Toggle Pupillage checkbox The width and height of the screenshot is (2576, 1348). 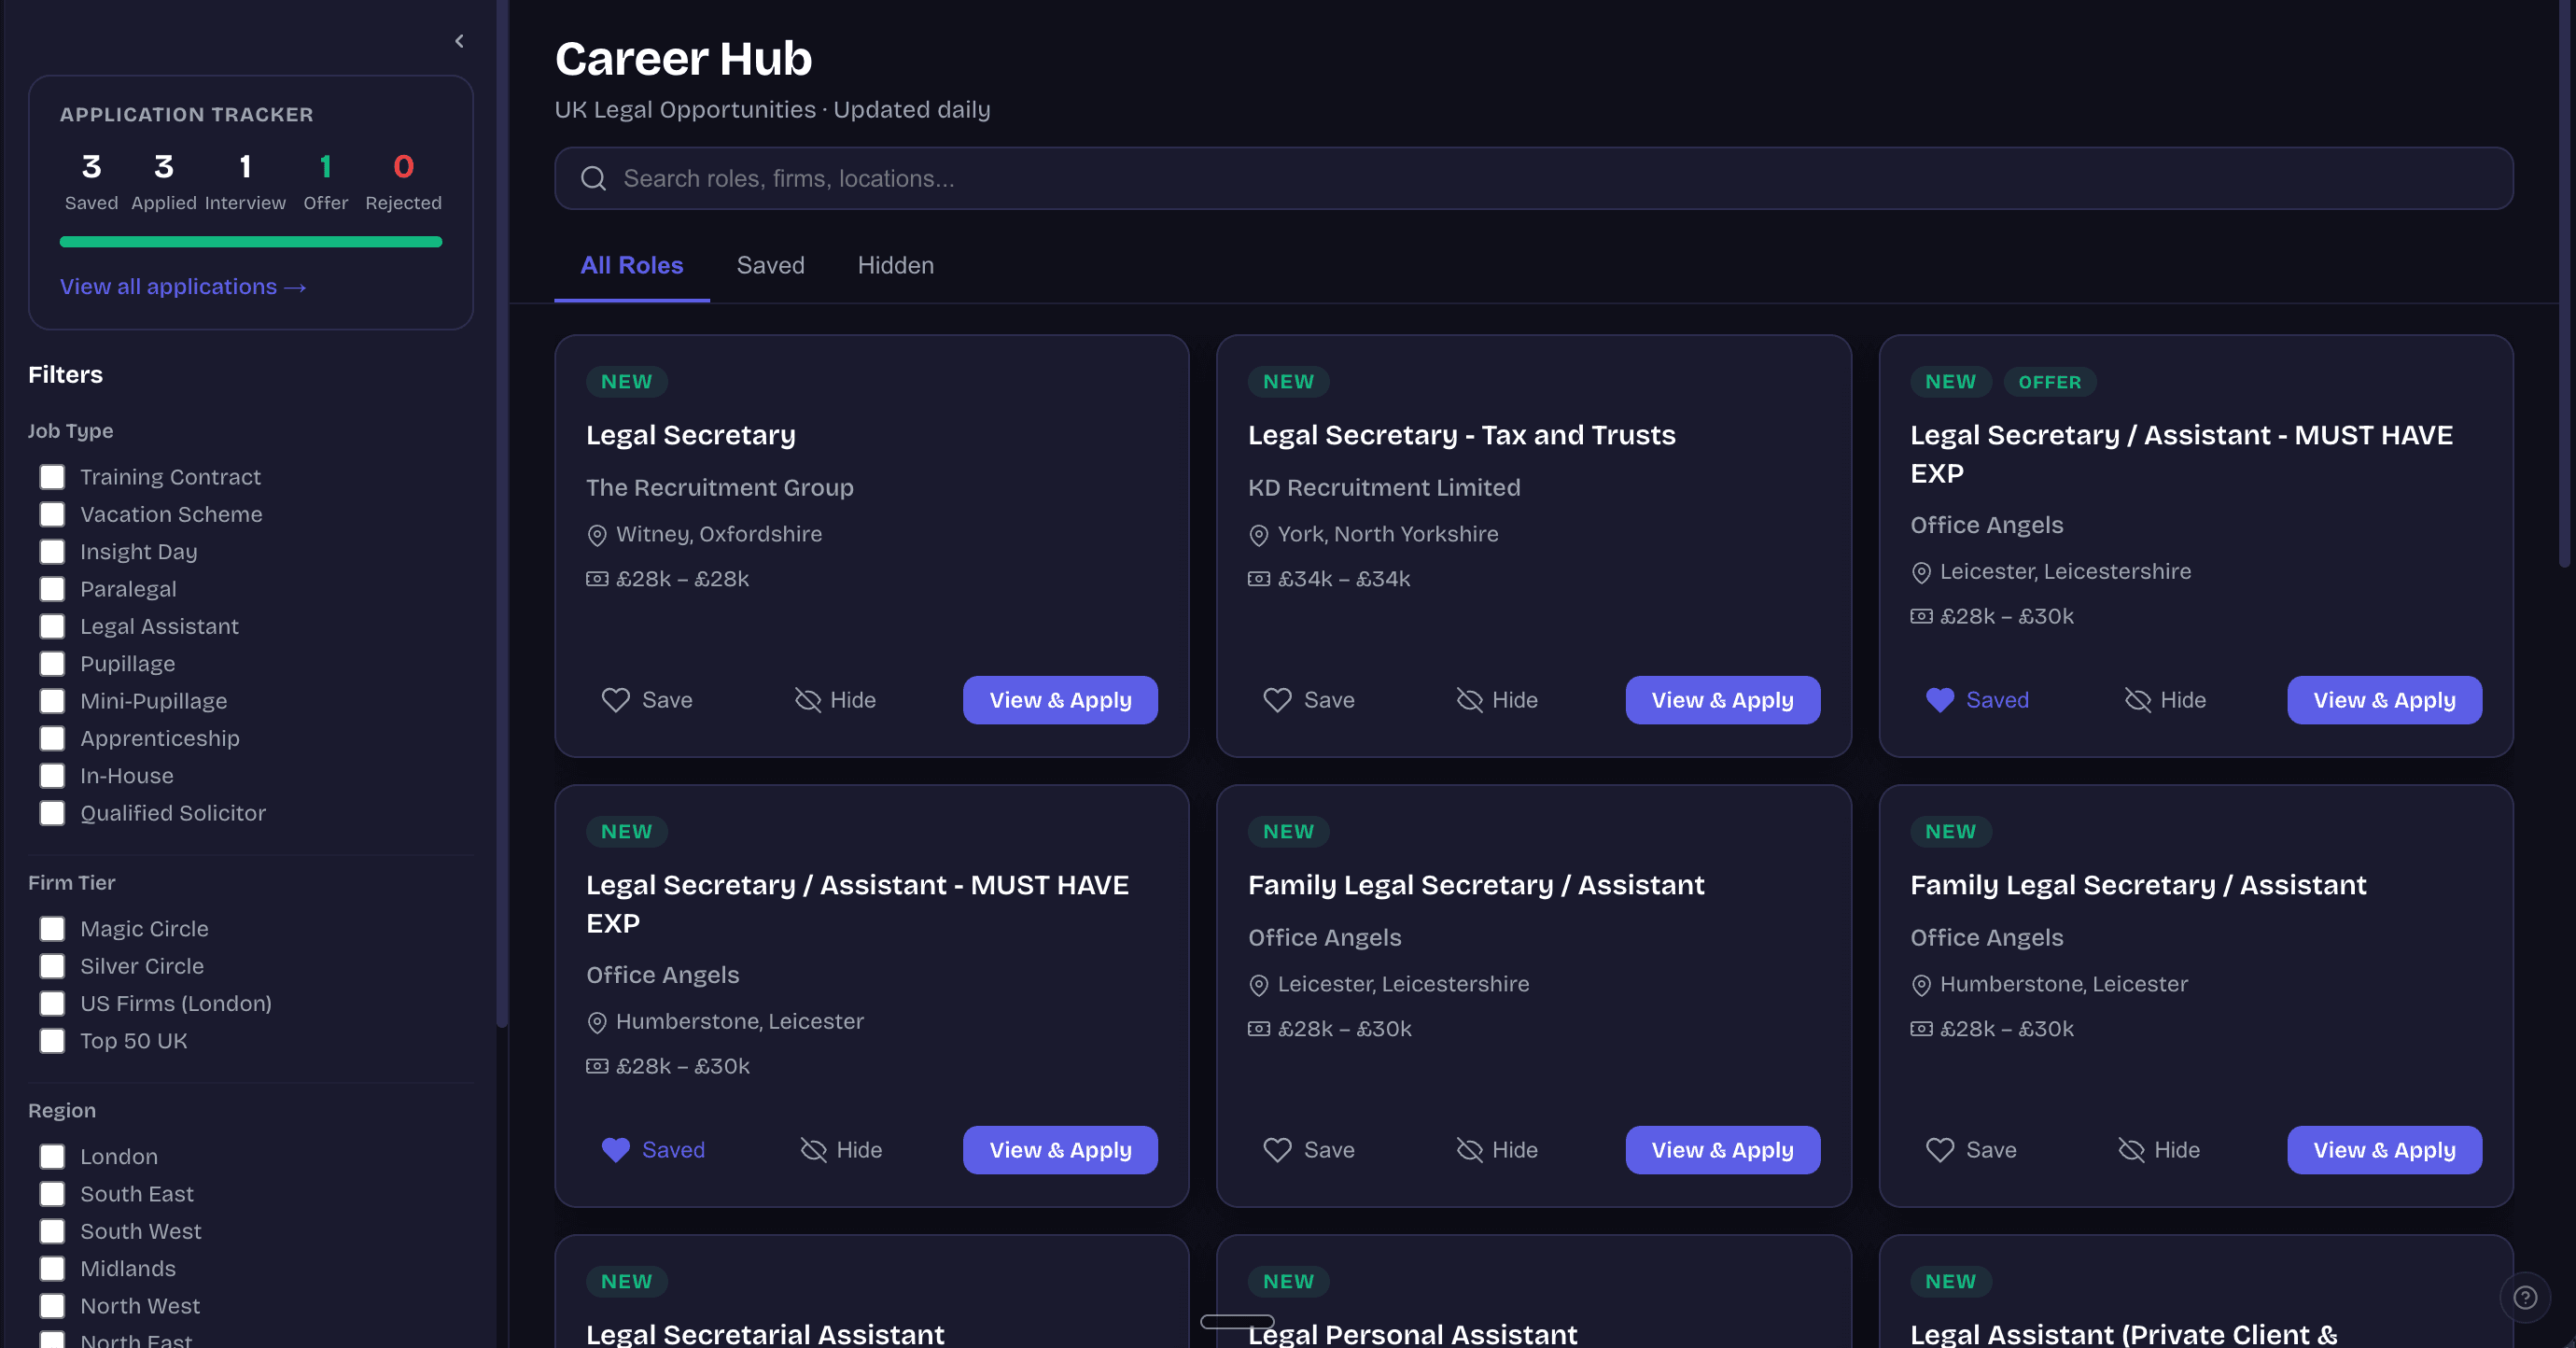pyautogui.click(x=52, y=664)
